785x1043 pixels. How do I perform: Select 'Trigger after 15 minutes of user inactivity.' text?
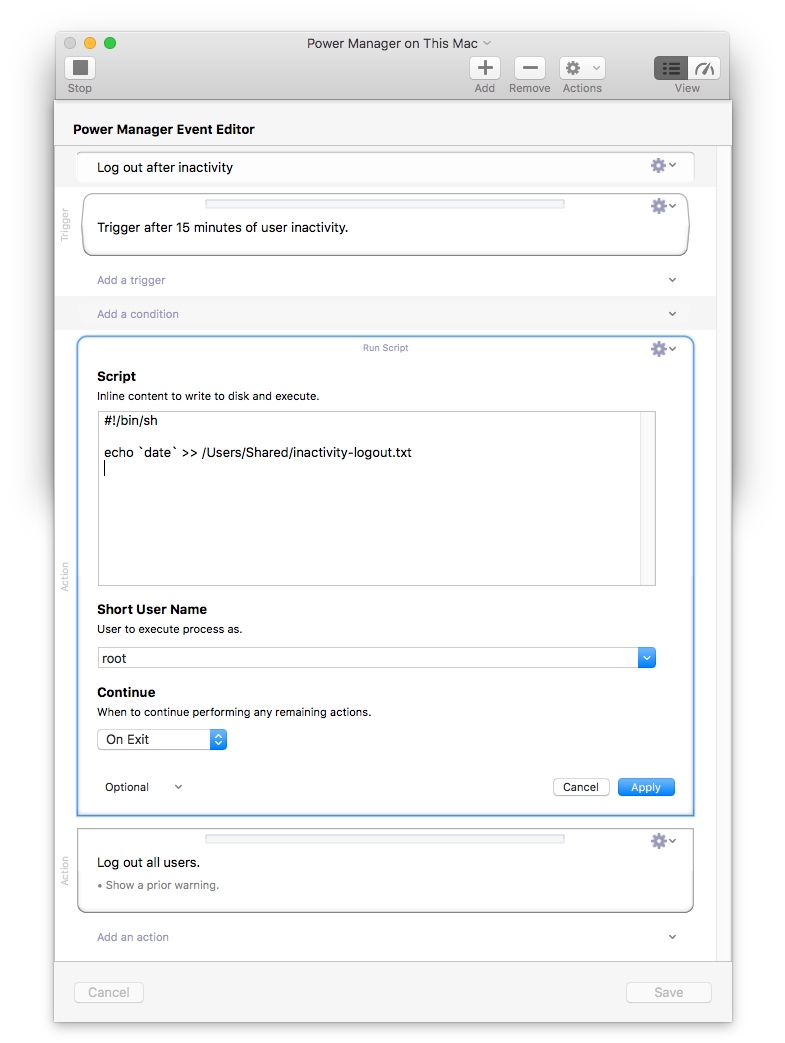pyautogui.click(x=223, y=227)
